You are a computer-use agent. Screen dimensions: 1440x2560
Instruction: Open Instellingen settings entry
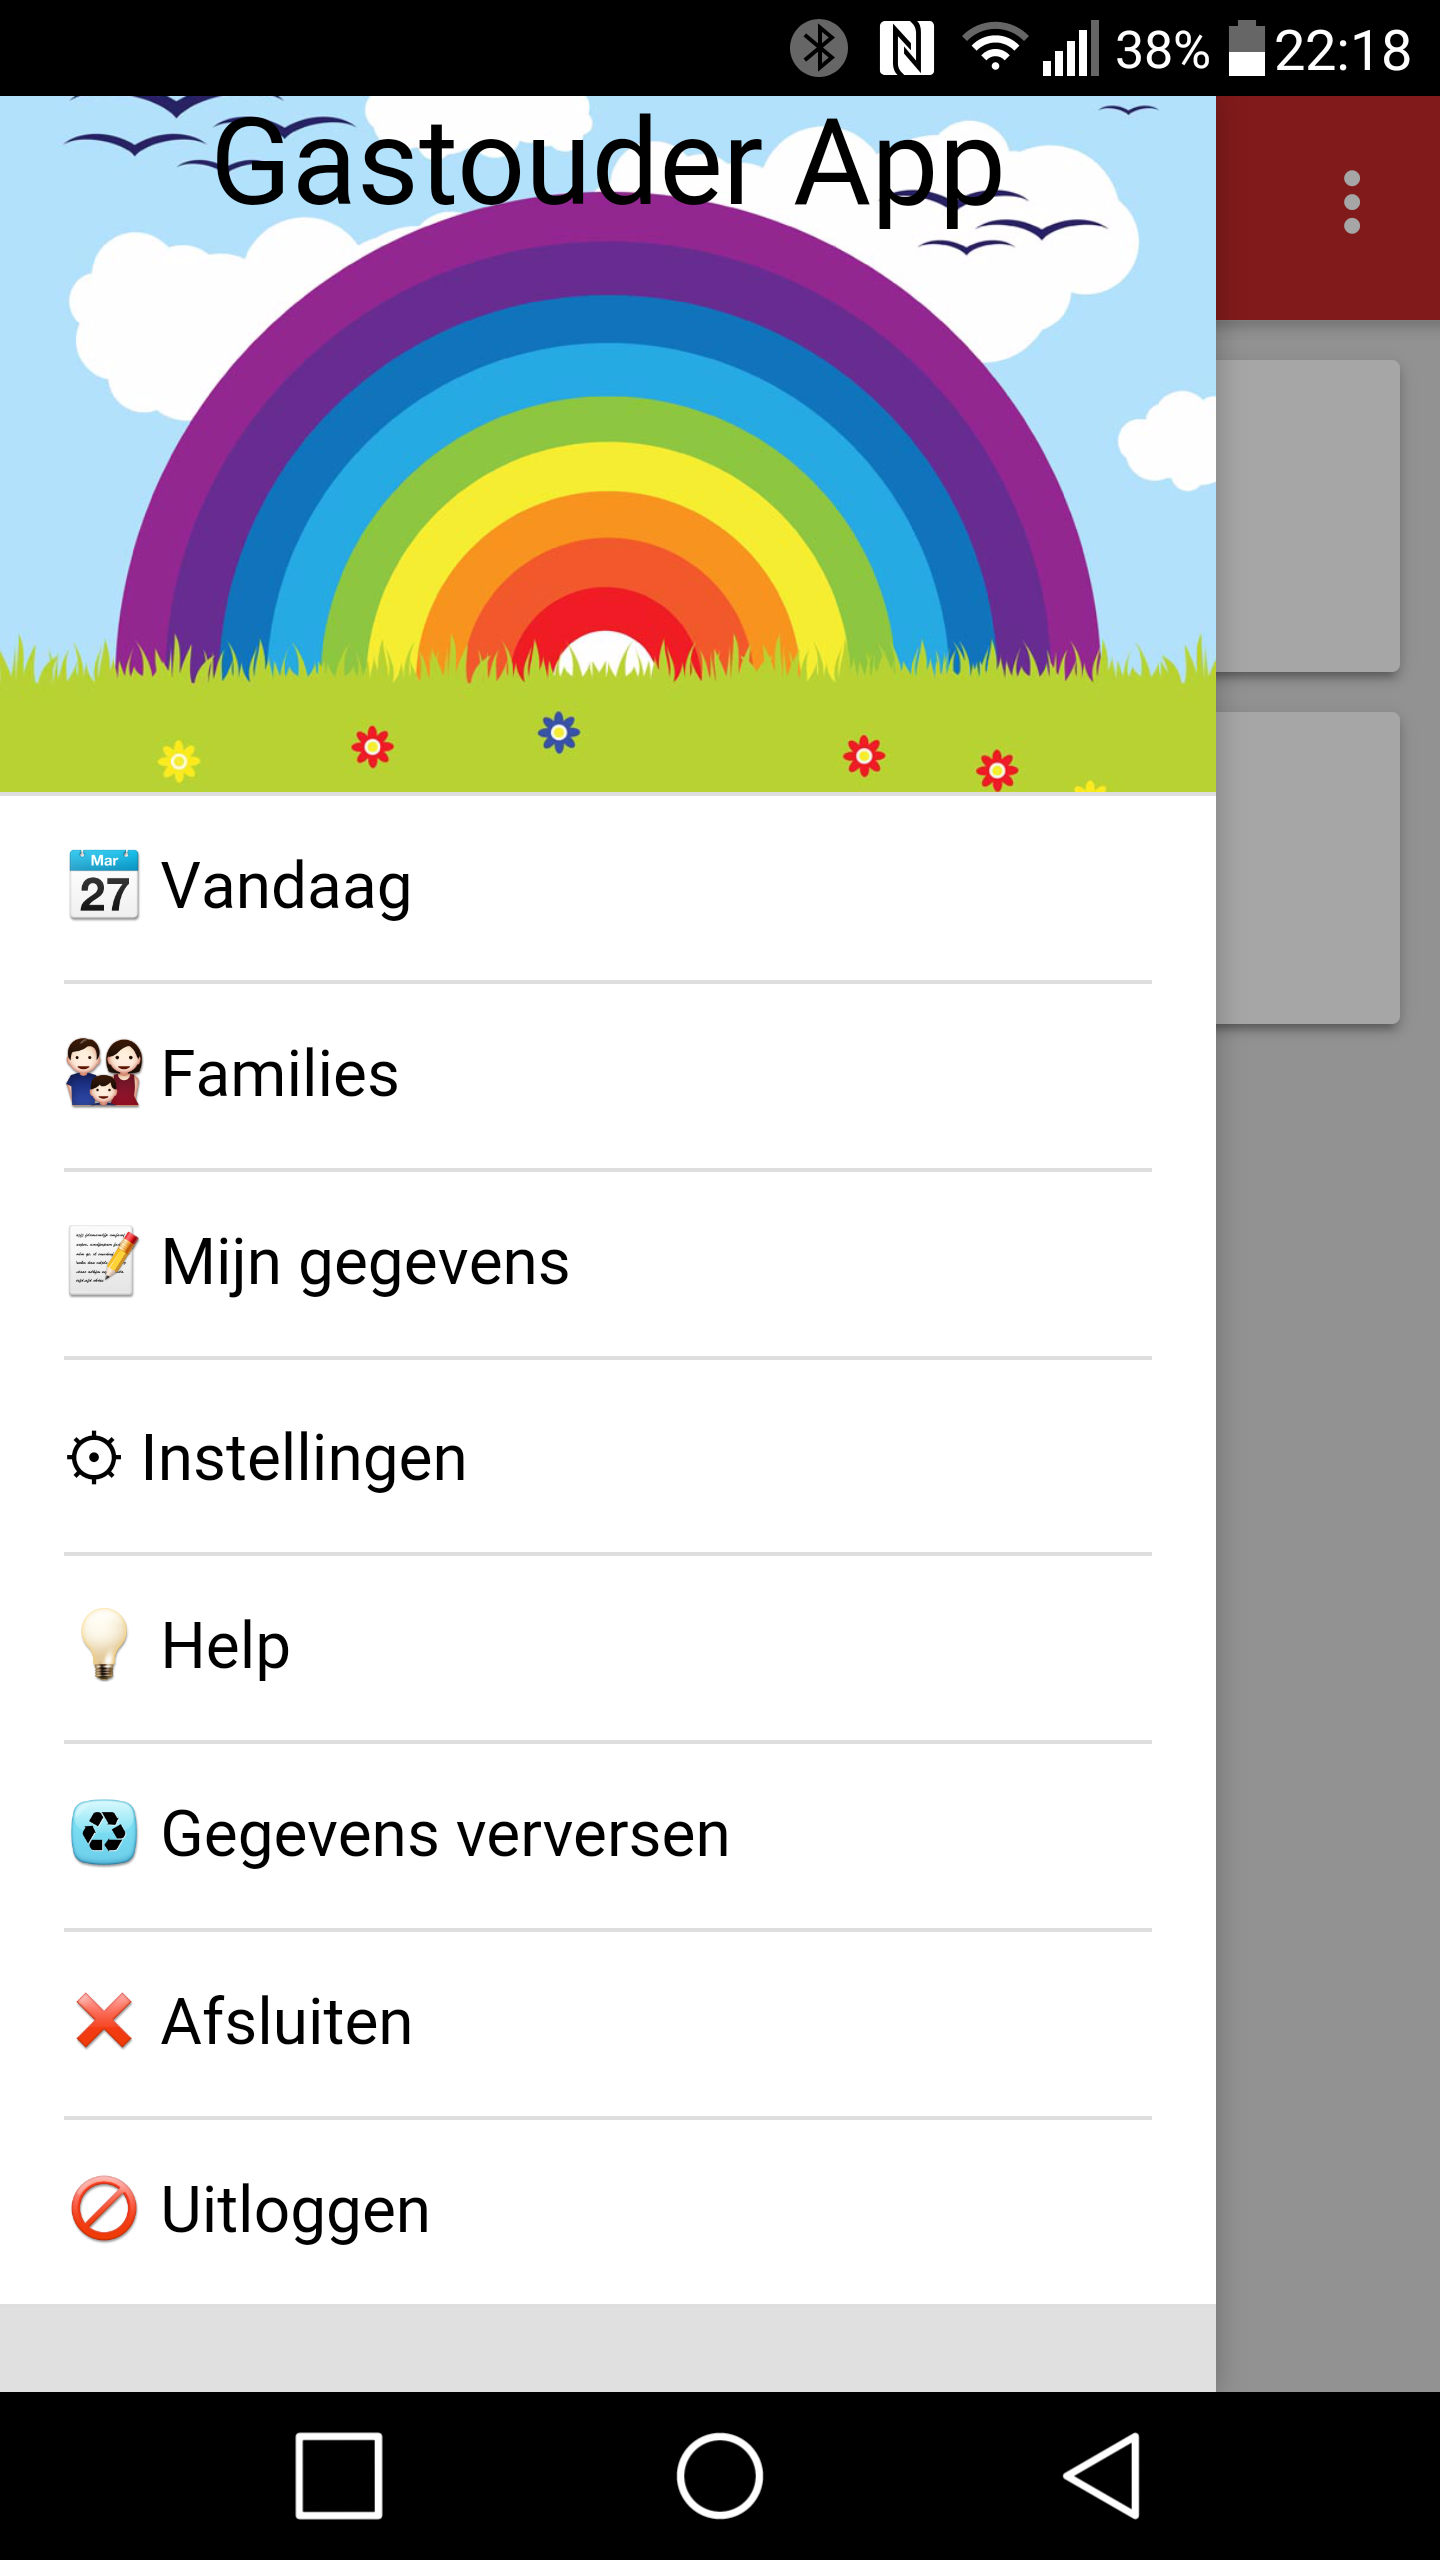[304, 1458]
